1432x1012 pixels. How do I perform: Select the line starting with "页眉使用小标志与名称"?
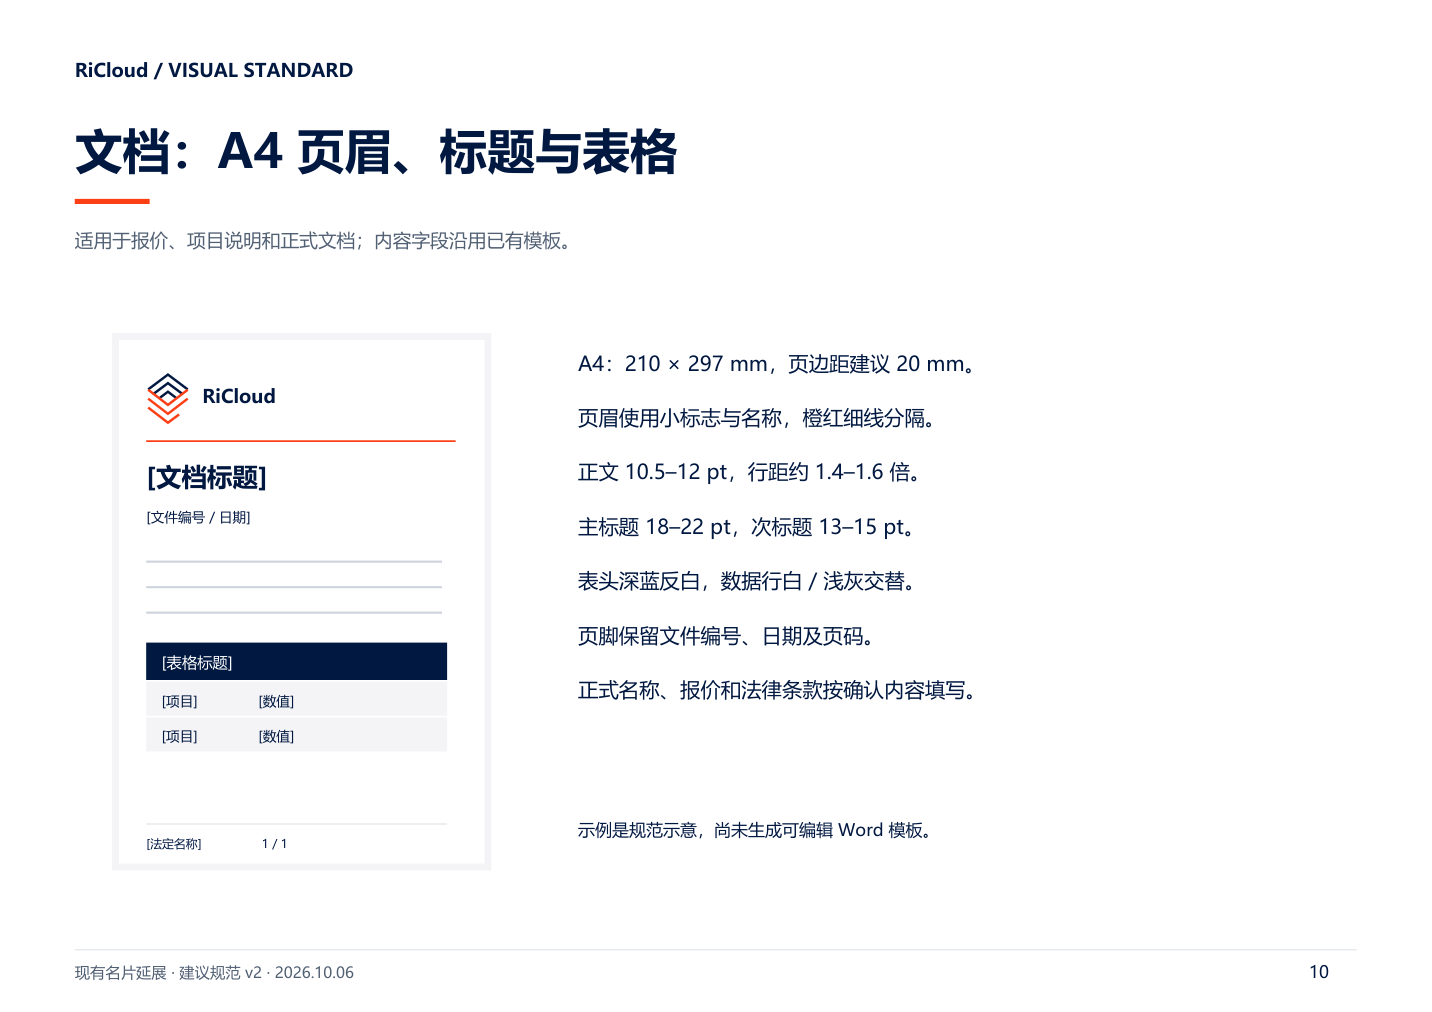coord(757,418)
